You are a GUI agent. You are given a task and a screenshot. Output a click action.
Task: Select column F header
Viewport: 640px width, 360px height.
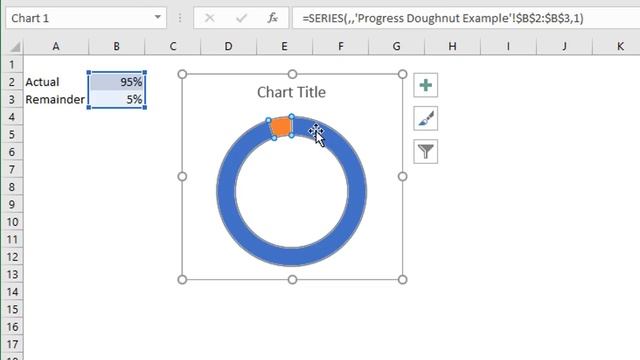[x=340, y=47]
